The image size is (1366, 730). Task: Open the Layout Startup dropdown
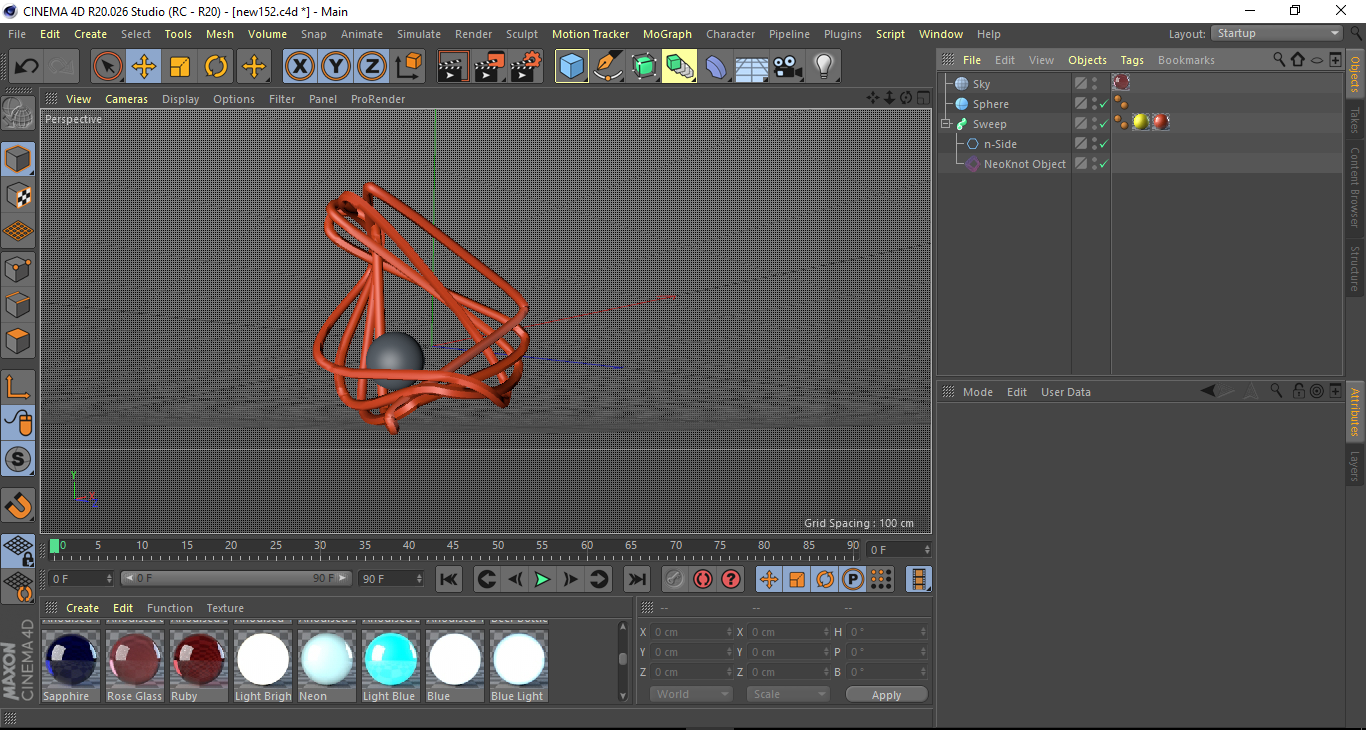(1277, 33)
